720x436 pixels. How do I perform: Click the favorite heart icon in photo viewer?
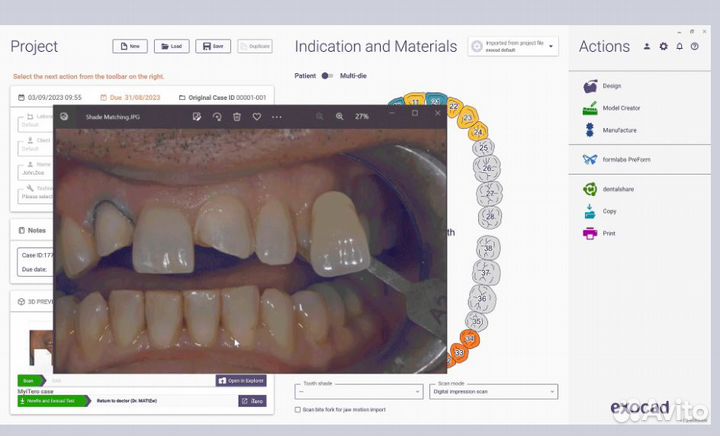(x=257, y=117)
